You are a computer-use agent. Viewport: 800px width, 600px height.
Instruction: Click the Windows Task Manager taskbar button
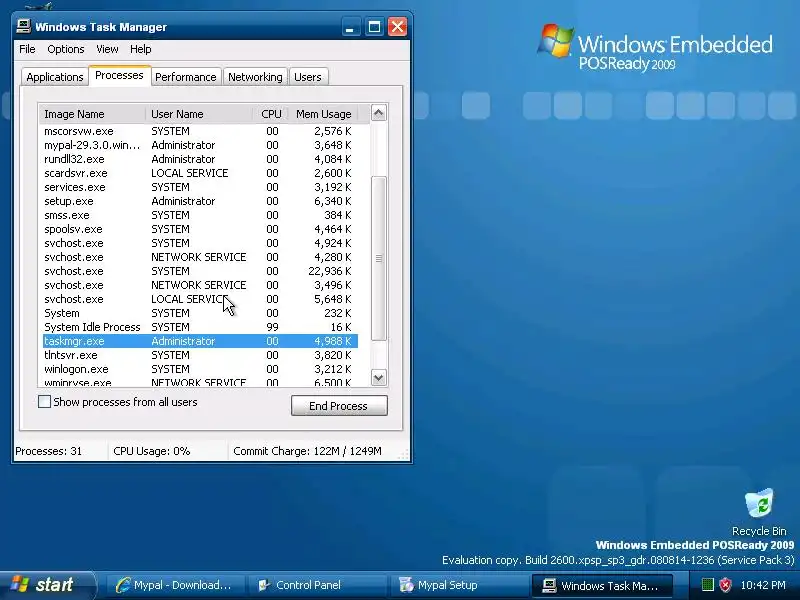(x=602, y=585)
